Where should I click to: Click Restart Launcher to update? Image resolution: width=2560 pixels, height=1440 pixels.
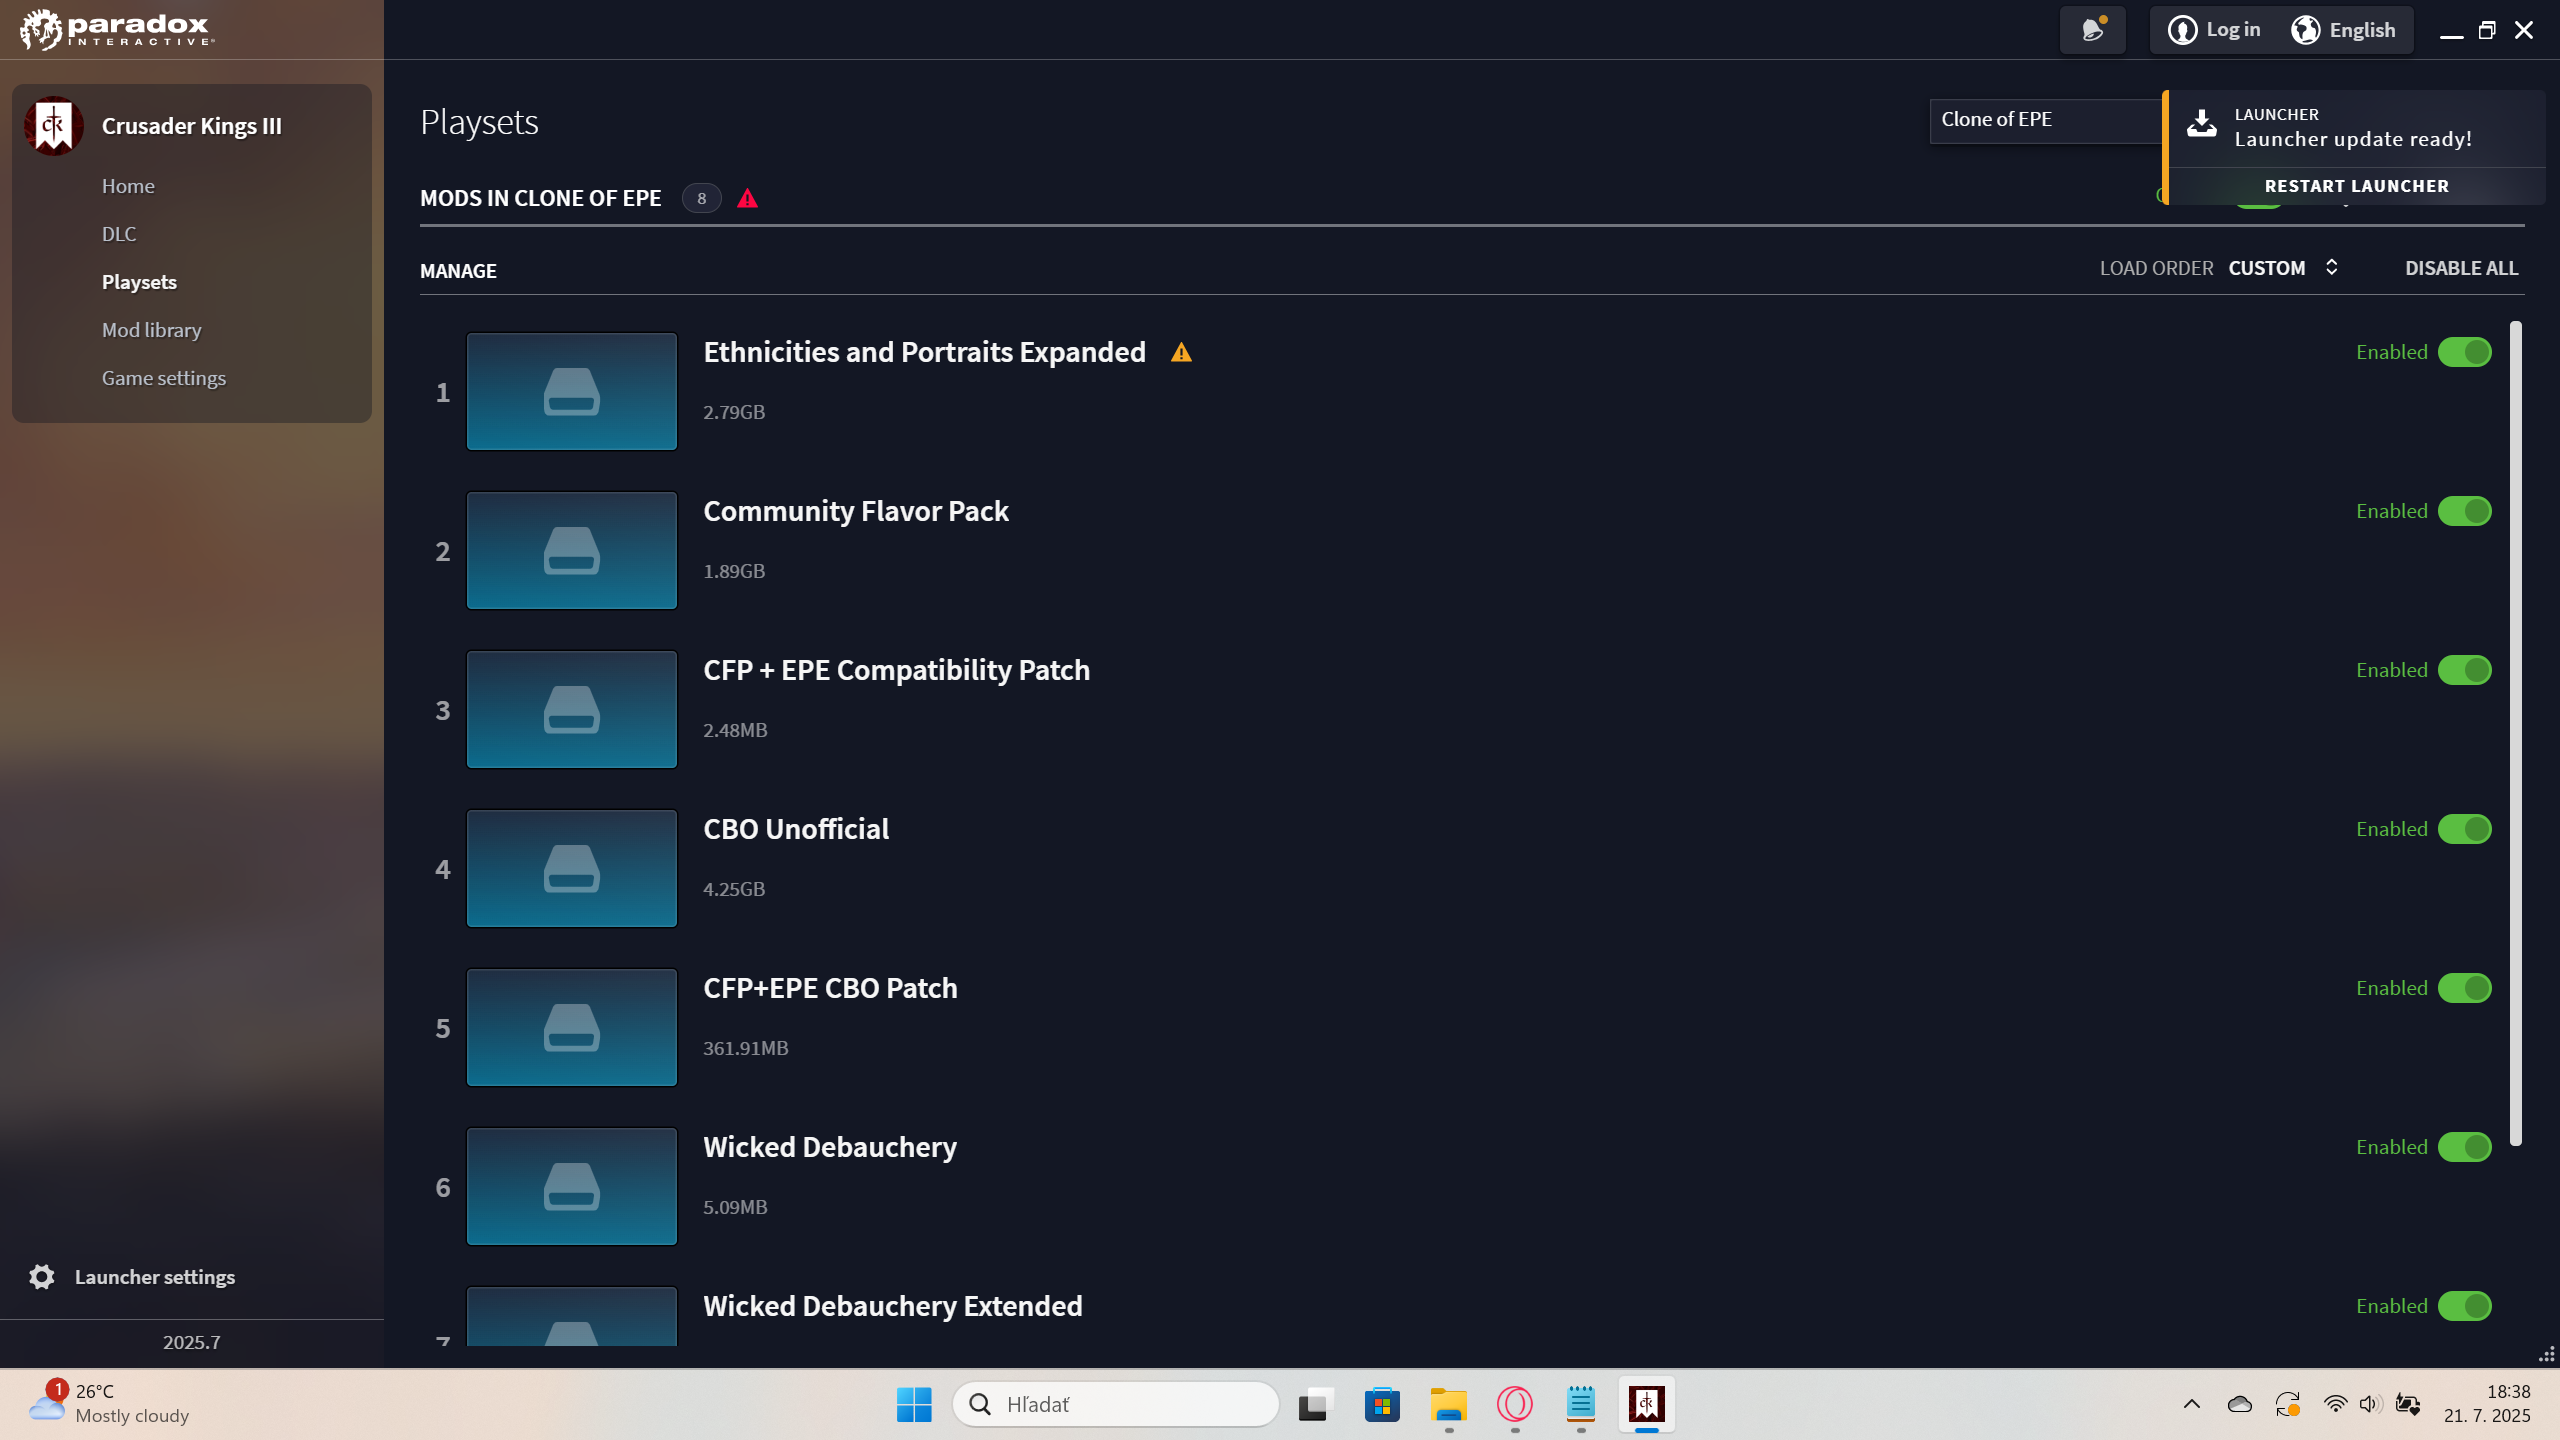point(2356,186)
